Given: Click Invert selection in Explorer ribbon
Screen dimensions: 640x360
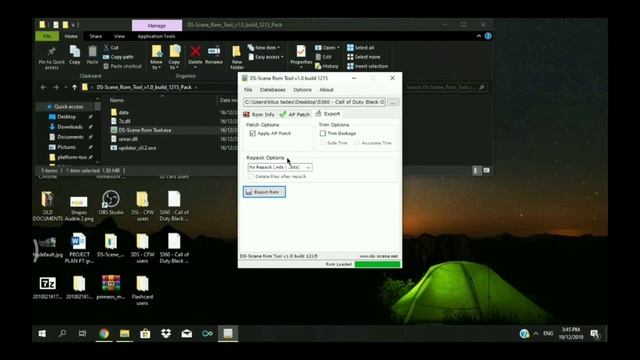Looking at the screenshot, I should [x=367, y=66].
